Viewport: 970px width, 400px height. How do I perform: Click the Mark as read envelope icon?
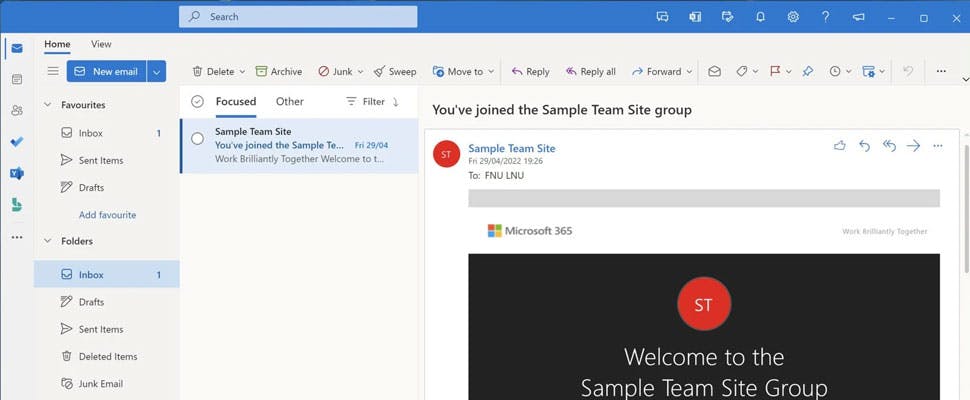714,72
